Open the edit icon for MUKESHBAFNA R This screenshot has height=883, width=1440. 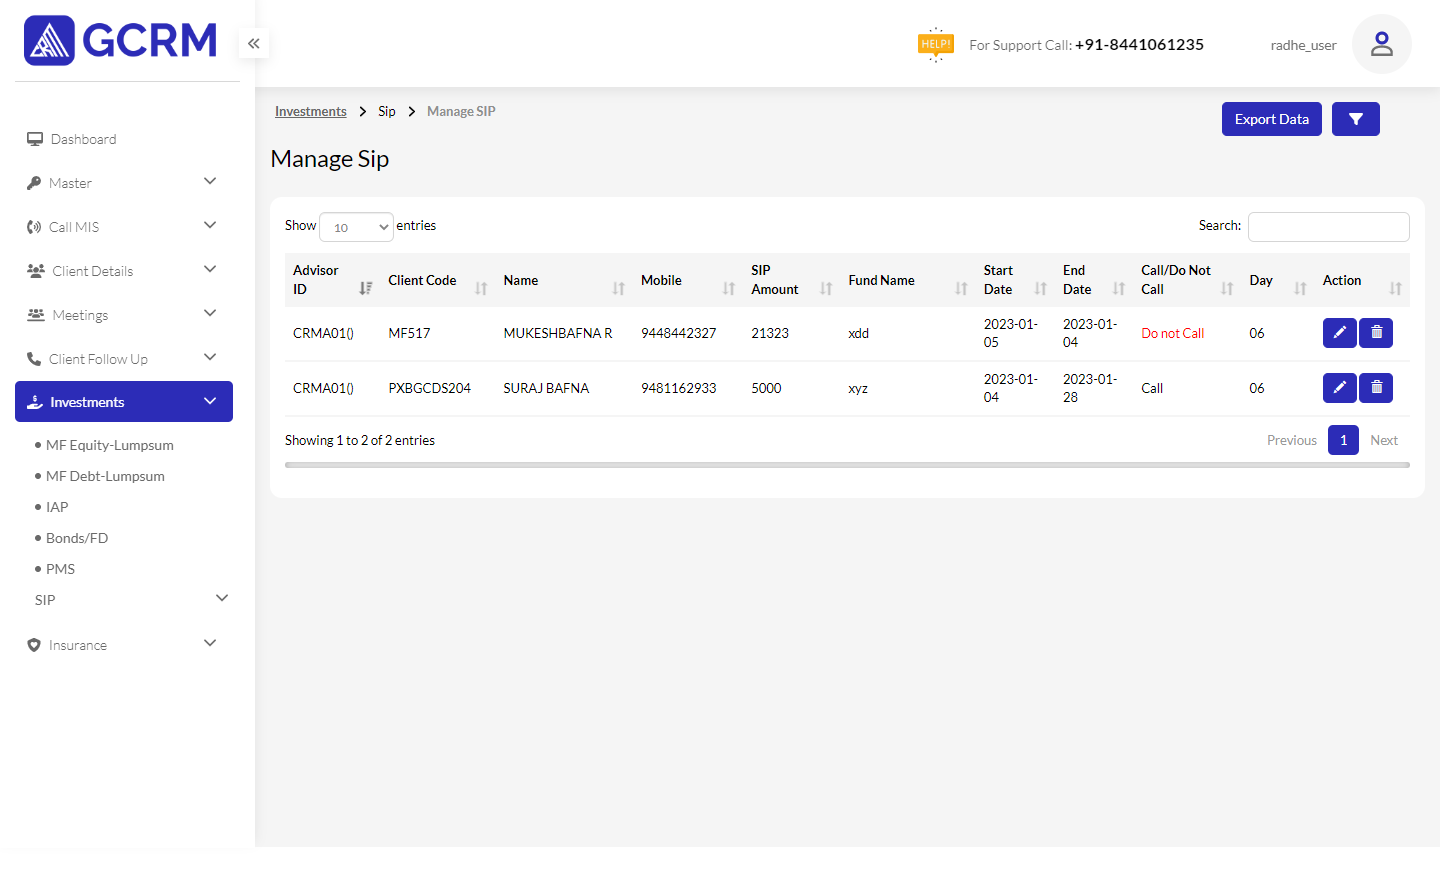click(1339, 332)
